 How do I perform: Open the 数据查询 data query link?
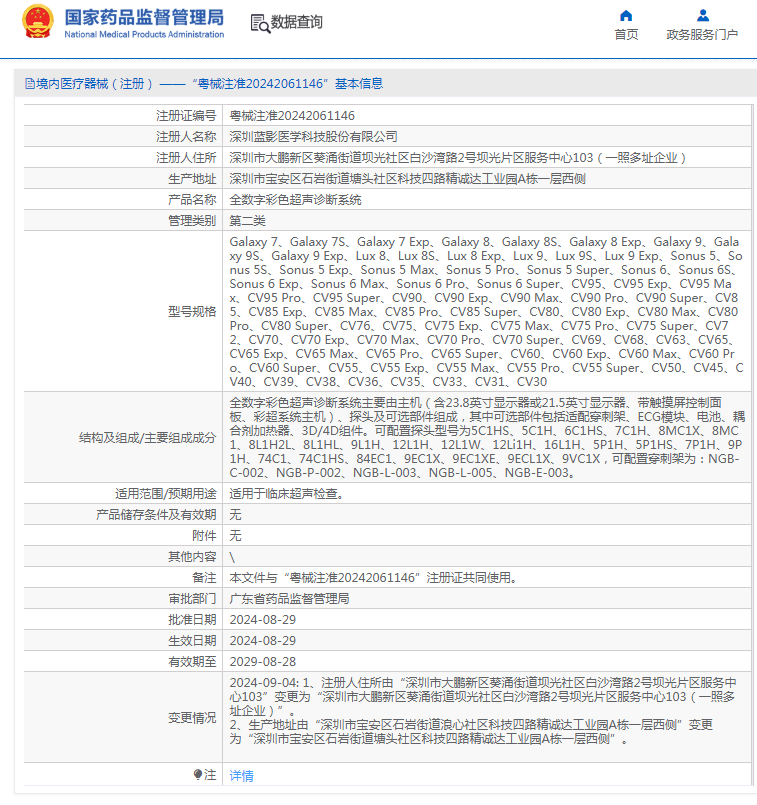click(x=296, y=22)
